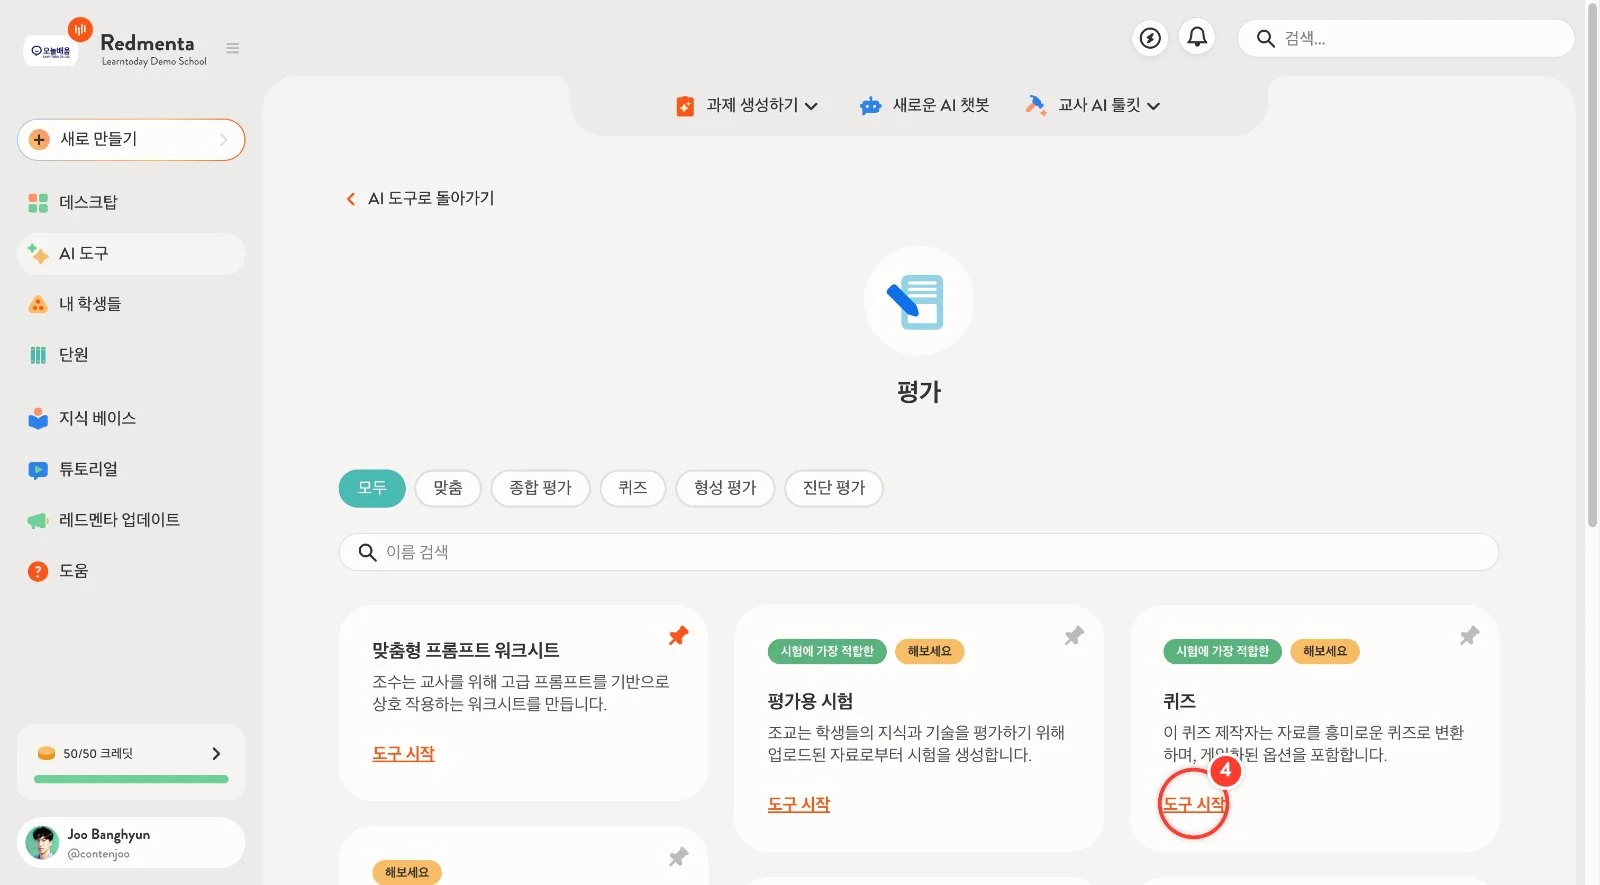Click the lightning bolt quick action icon
This screenshot has width=1600, height=885.
(1151, 38)
